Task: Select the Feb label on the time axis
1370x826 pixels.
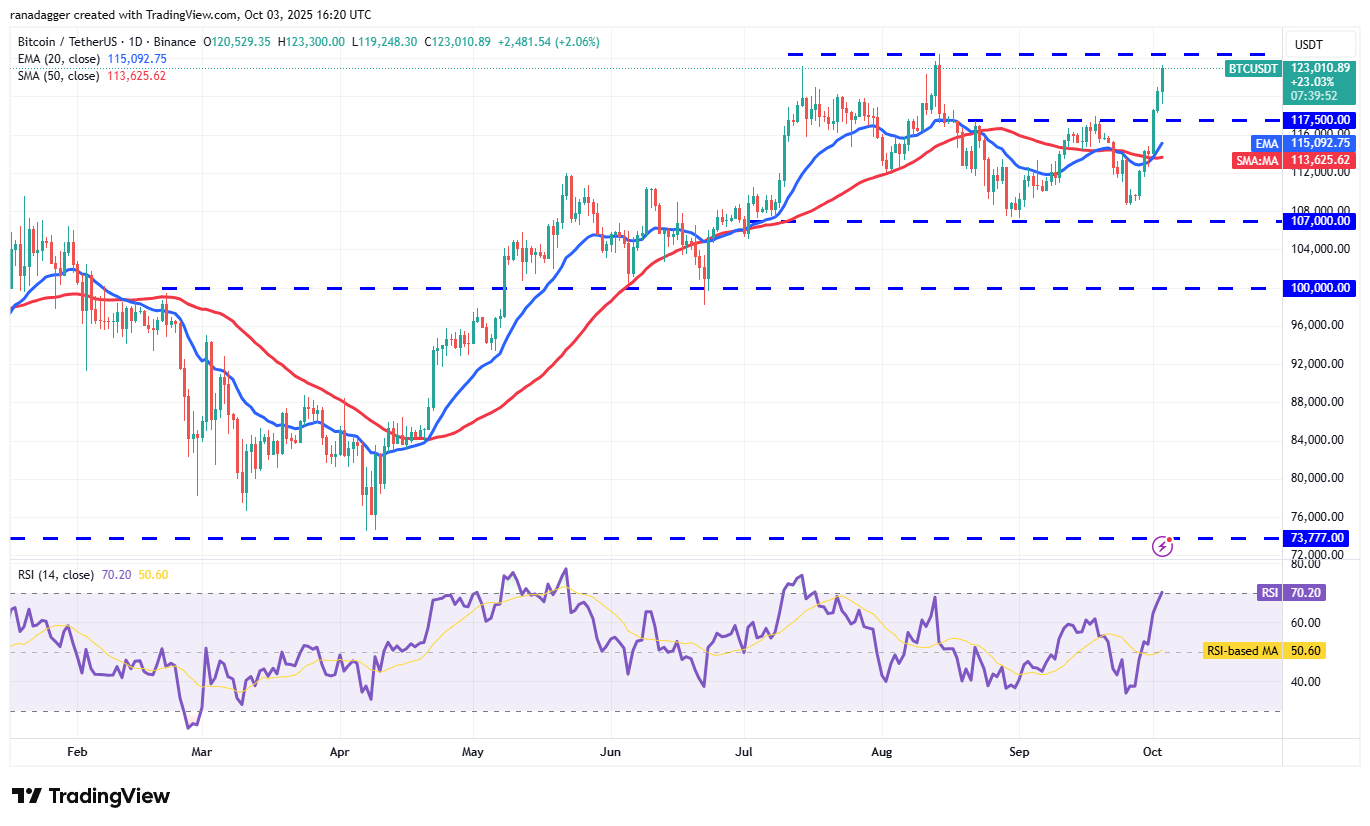Action: click(x=76, y=751)
